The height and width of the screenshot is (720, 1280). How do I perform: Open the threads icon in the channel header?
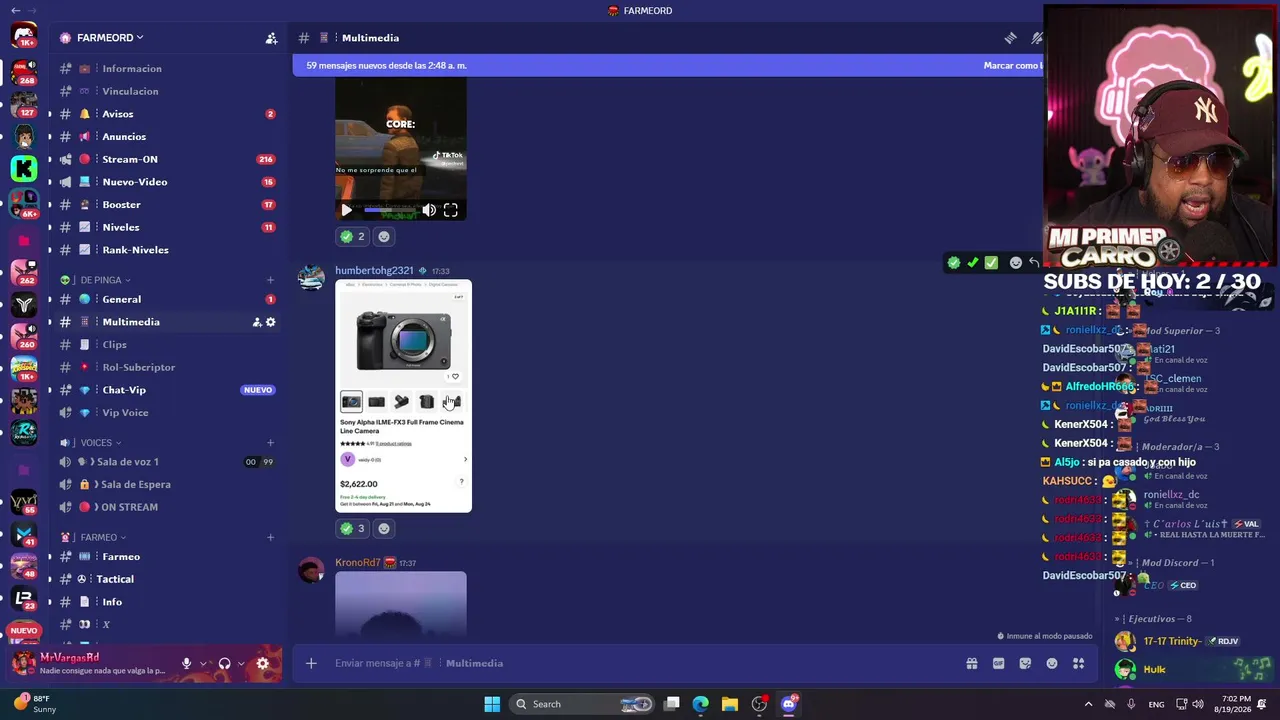(1011, 38)
